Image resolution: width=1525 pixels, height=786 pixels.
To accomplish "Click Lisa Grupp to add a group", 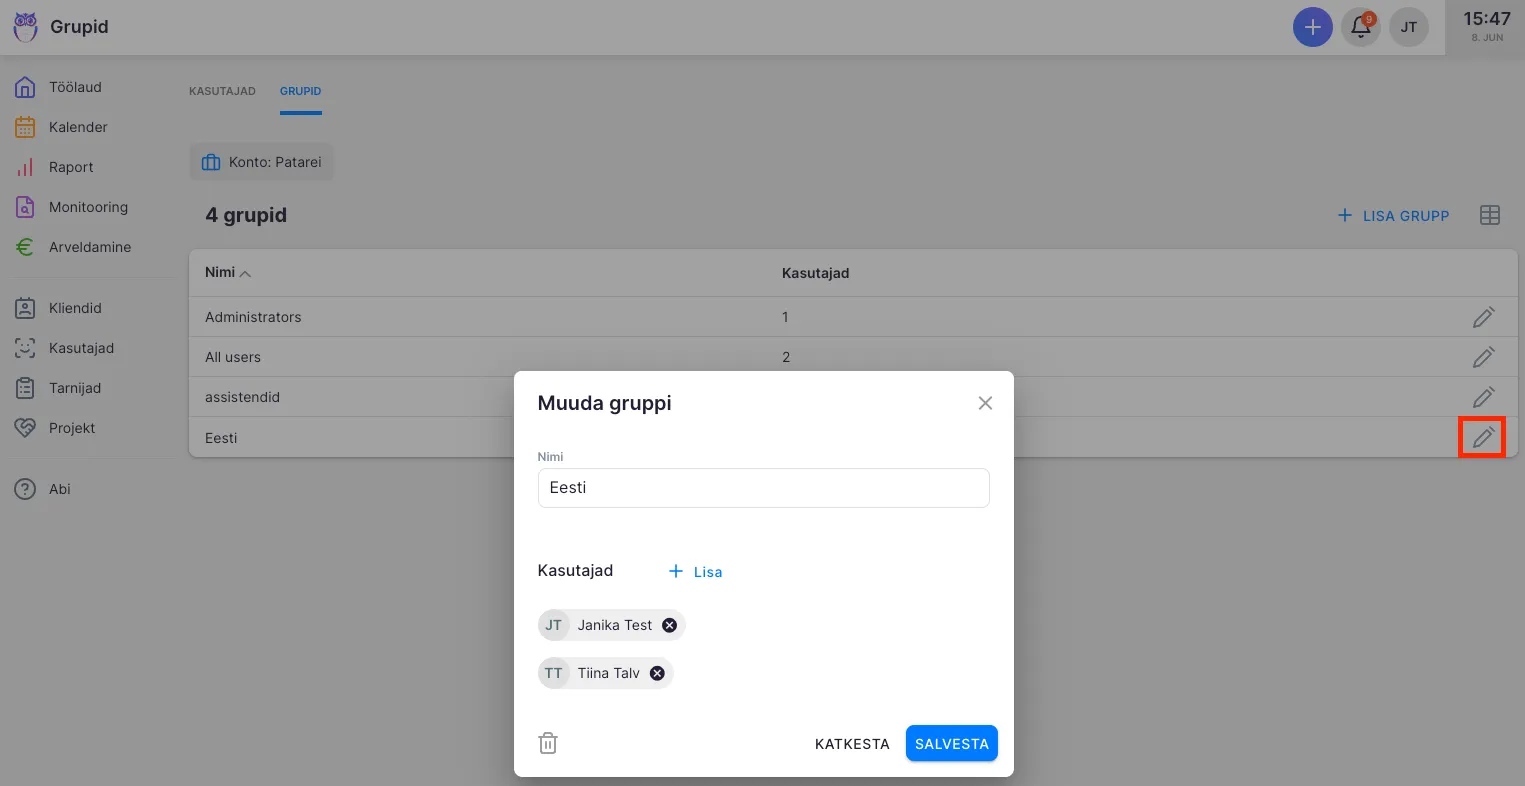I will pos(1394,215).
